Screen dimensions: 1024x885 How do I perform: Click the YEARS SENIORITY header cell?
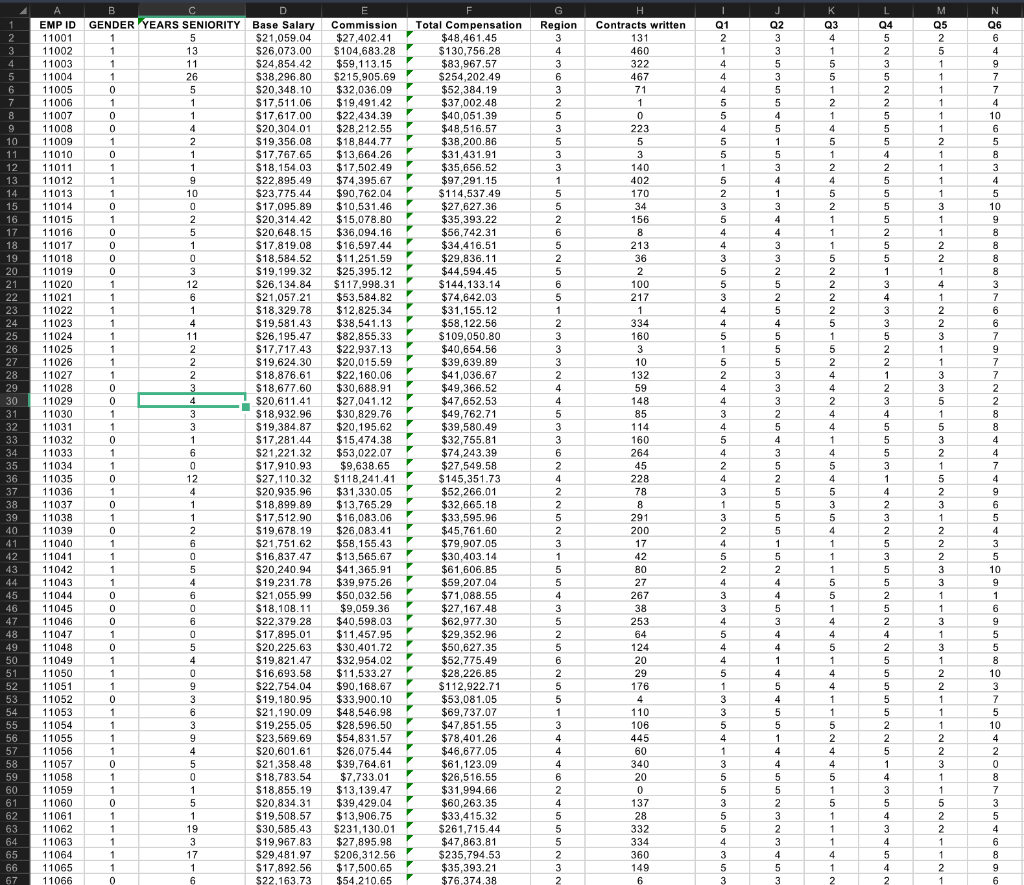[x=192, y=25]
